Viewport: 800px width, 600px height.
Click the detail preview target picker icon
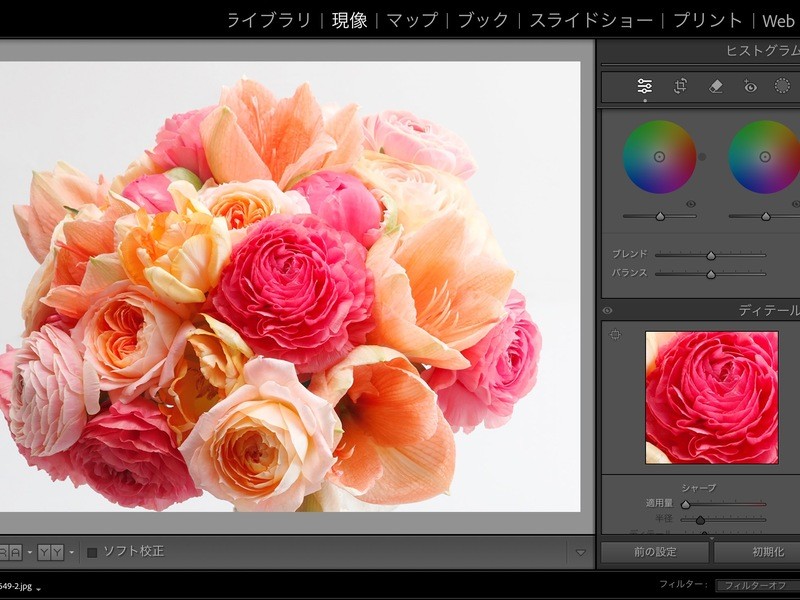click(615, 335)
